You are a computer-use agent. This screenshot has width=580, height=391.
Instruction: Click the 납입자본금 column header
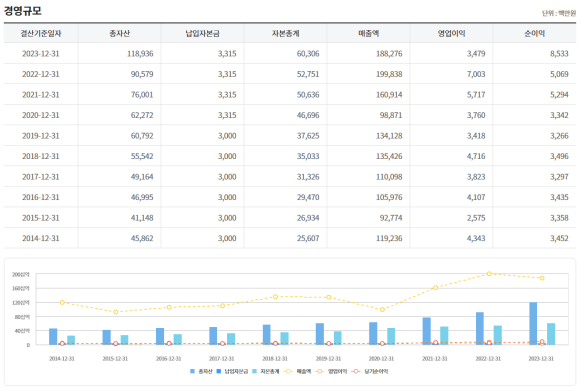[x=202, y=34]
